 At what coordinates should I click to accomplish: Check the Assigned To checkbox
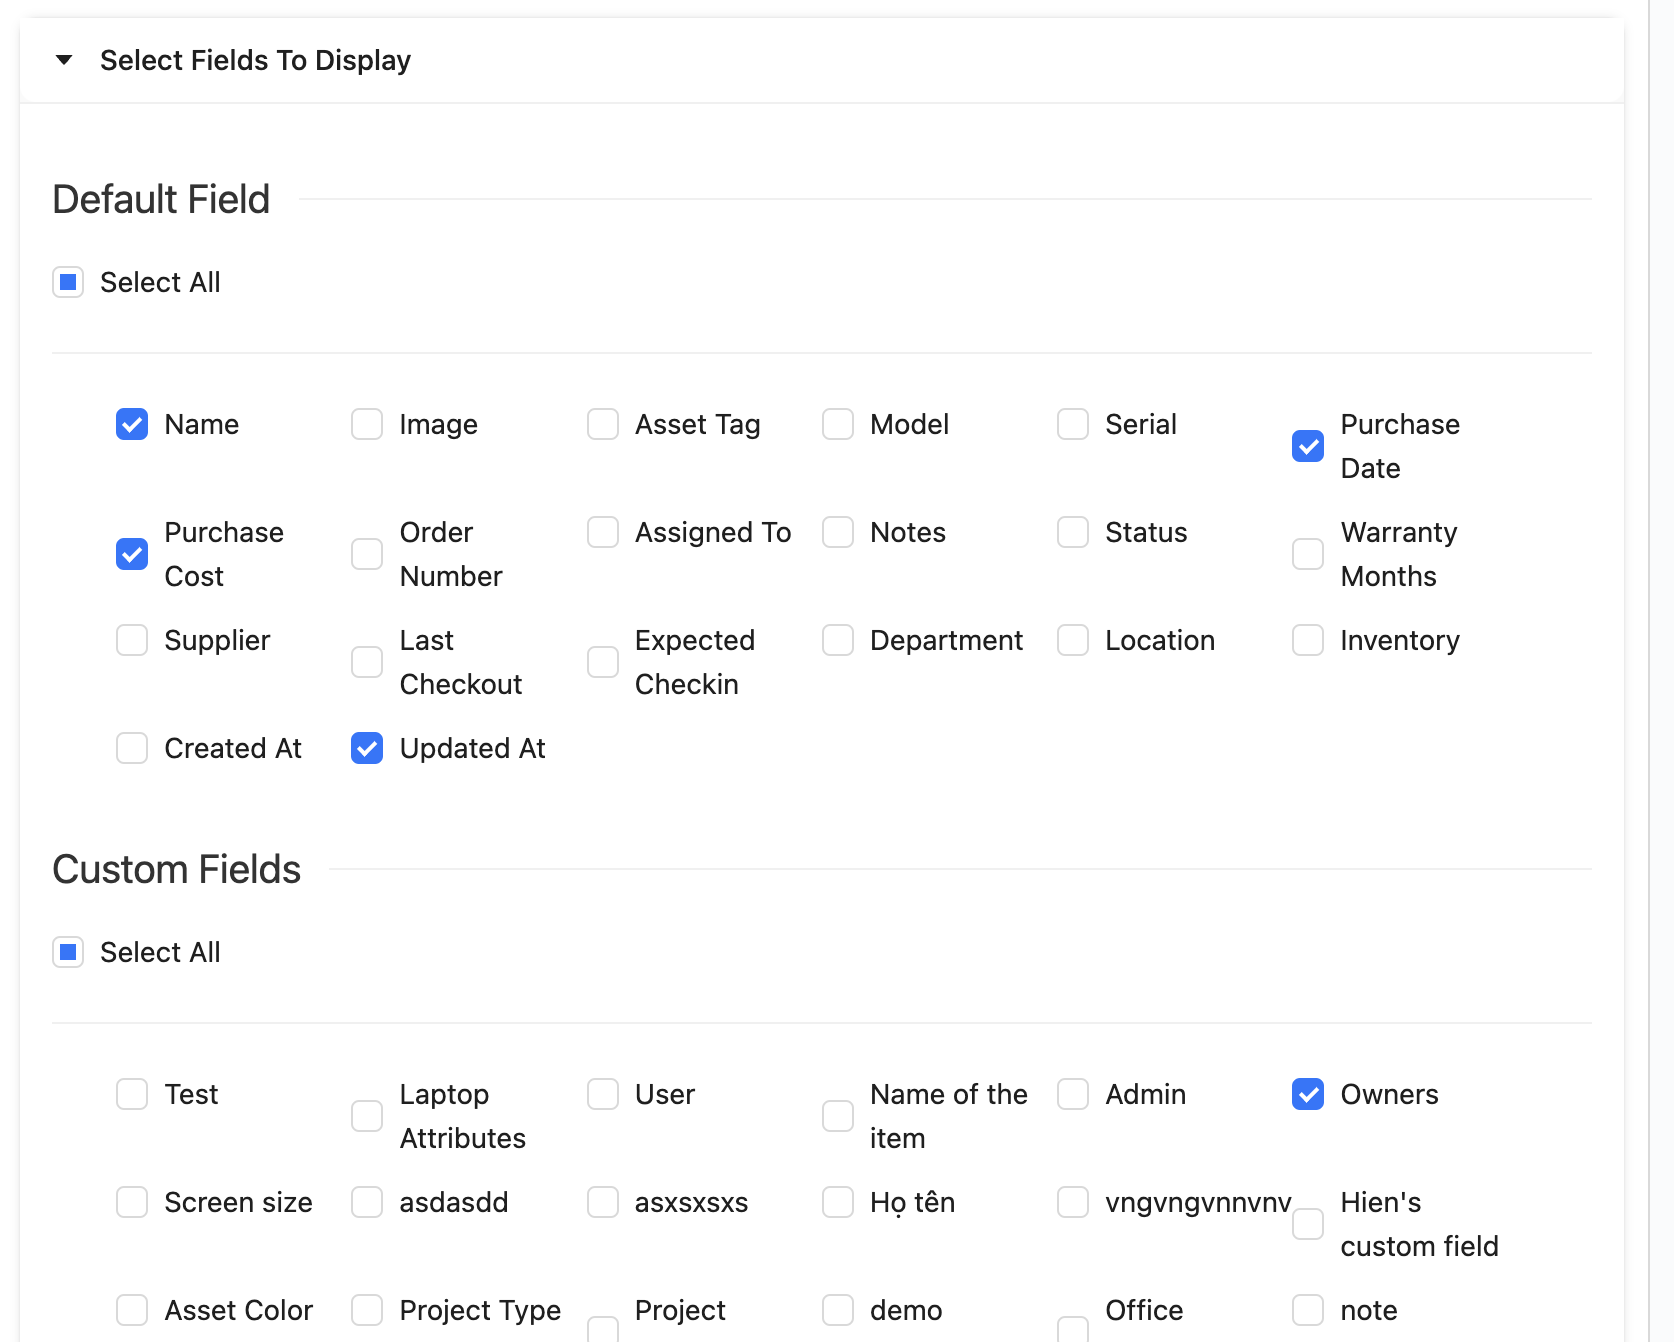[x=603, y=533]
